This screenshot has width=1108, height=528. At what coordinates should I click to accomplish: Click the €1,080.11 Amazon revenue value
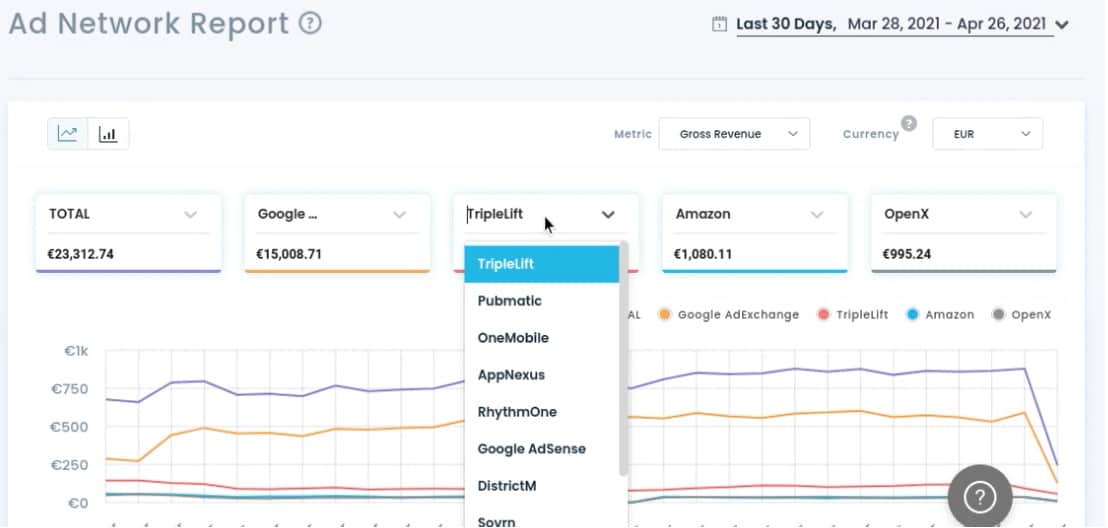[x=702, y=254]
